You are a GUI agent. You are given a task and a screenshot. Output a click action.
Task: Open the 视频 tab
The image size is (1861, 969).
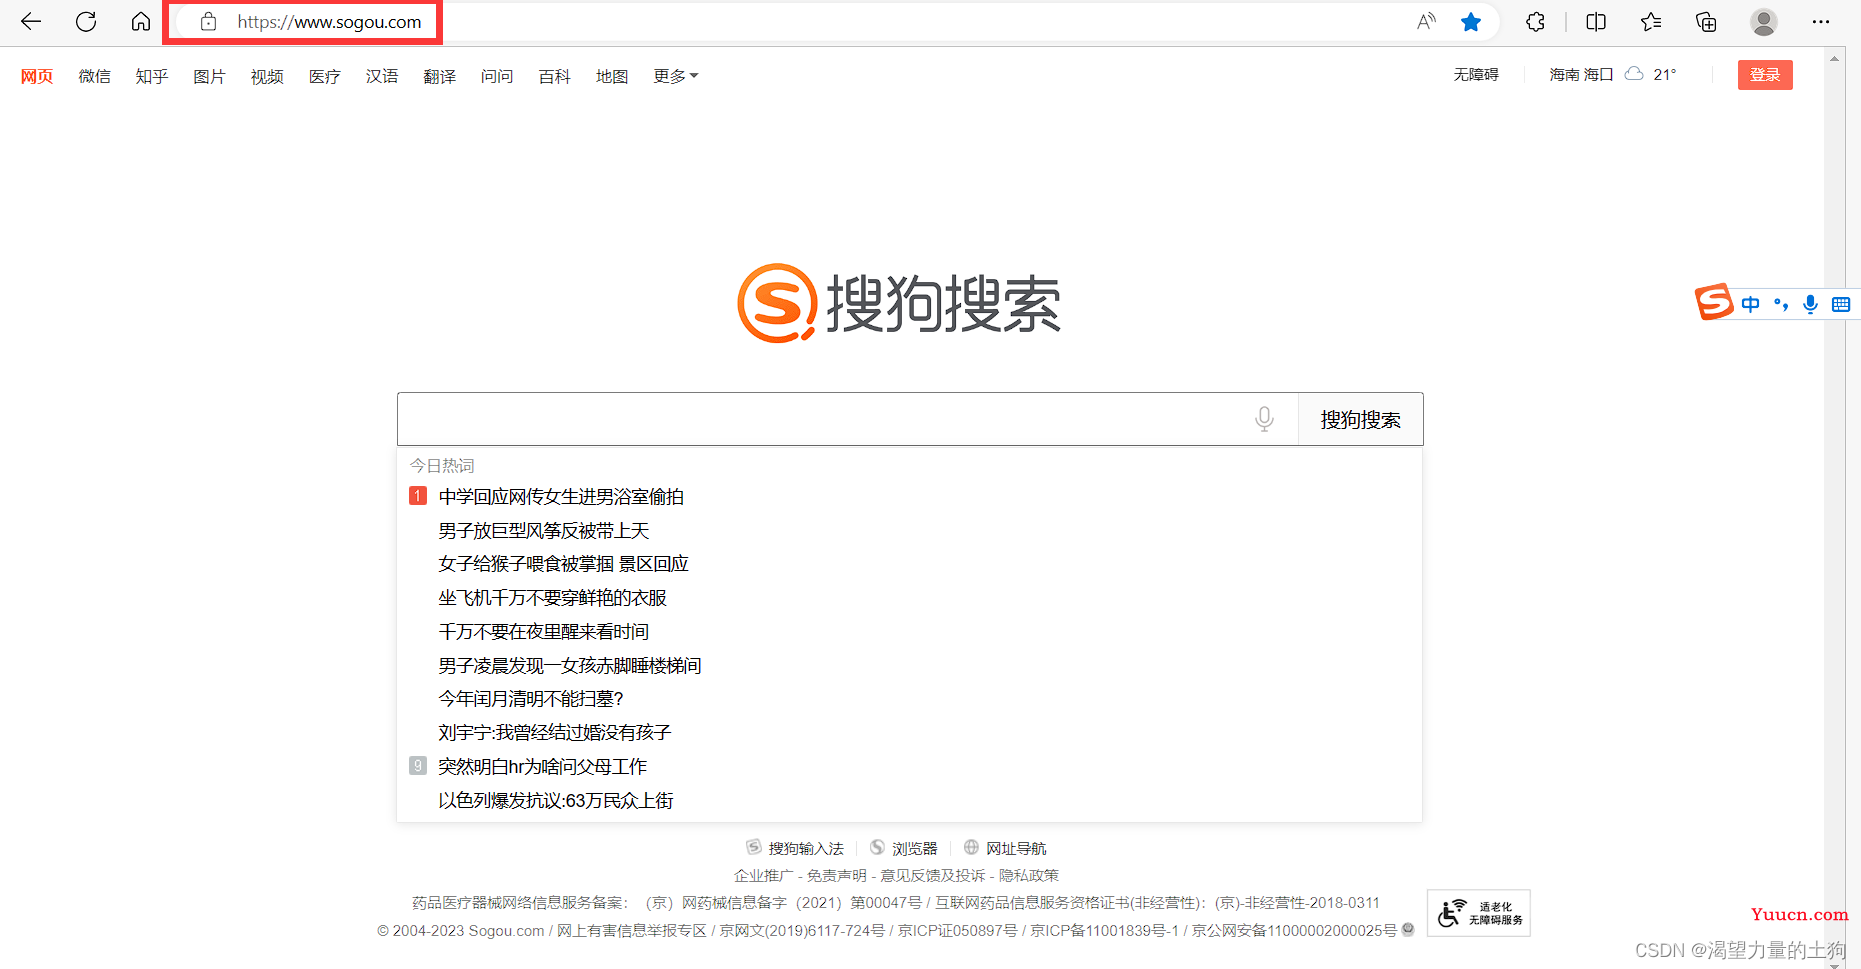[x=267, y=76]
